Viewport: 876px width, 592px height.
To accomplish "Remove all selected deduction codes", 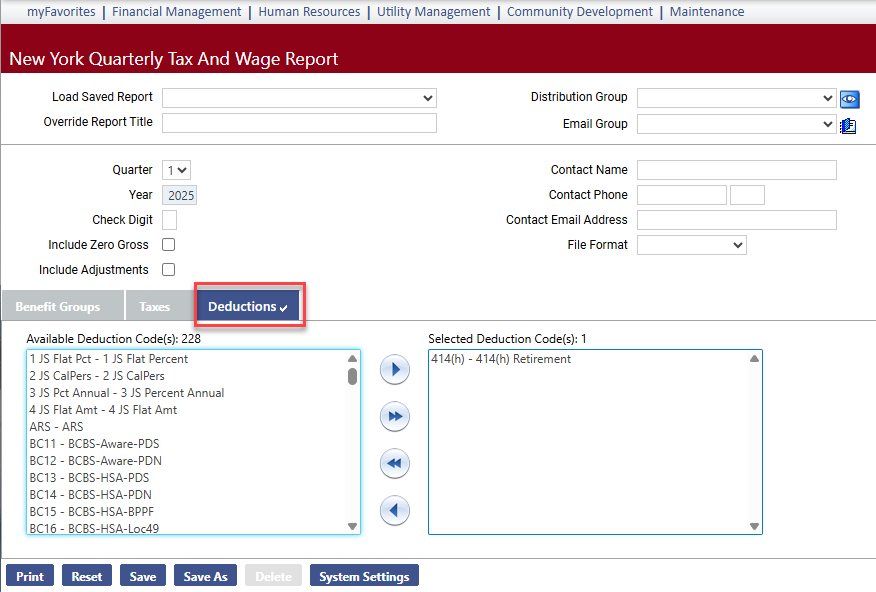I will 395,463.
